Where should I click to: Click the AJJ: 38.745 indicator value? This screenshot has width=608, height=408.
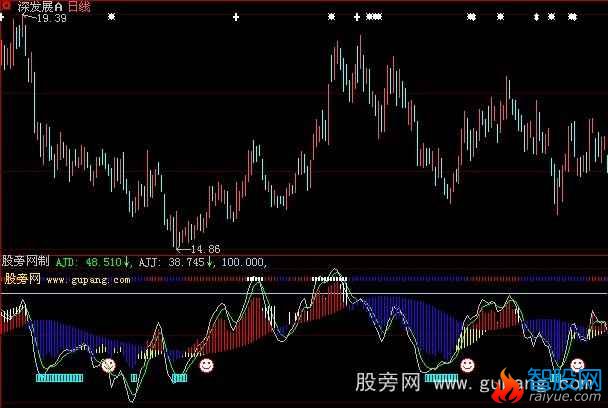point(176,262)
